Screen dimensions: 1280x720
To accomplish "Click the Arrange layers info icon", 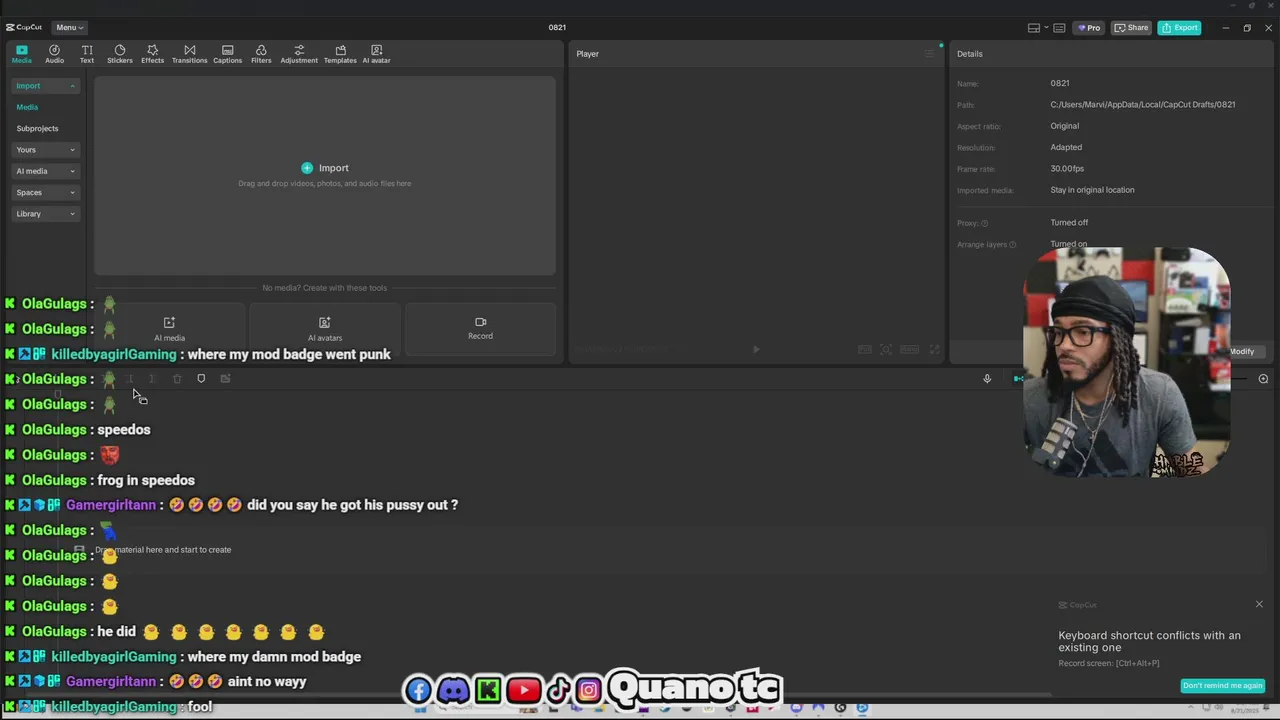I will (1013, 245).
